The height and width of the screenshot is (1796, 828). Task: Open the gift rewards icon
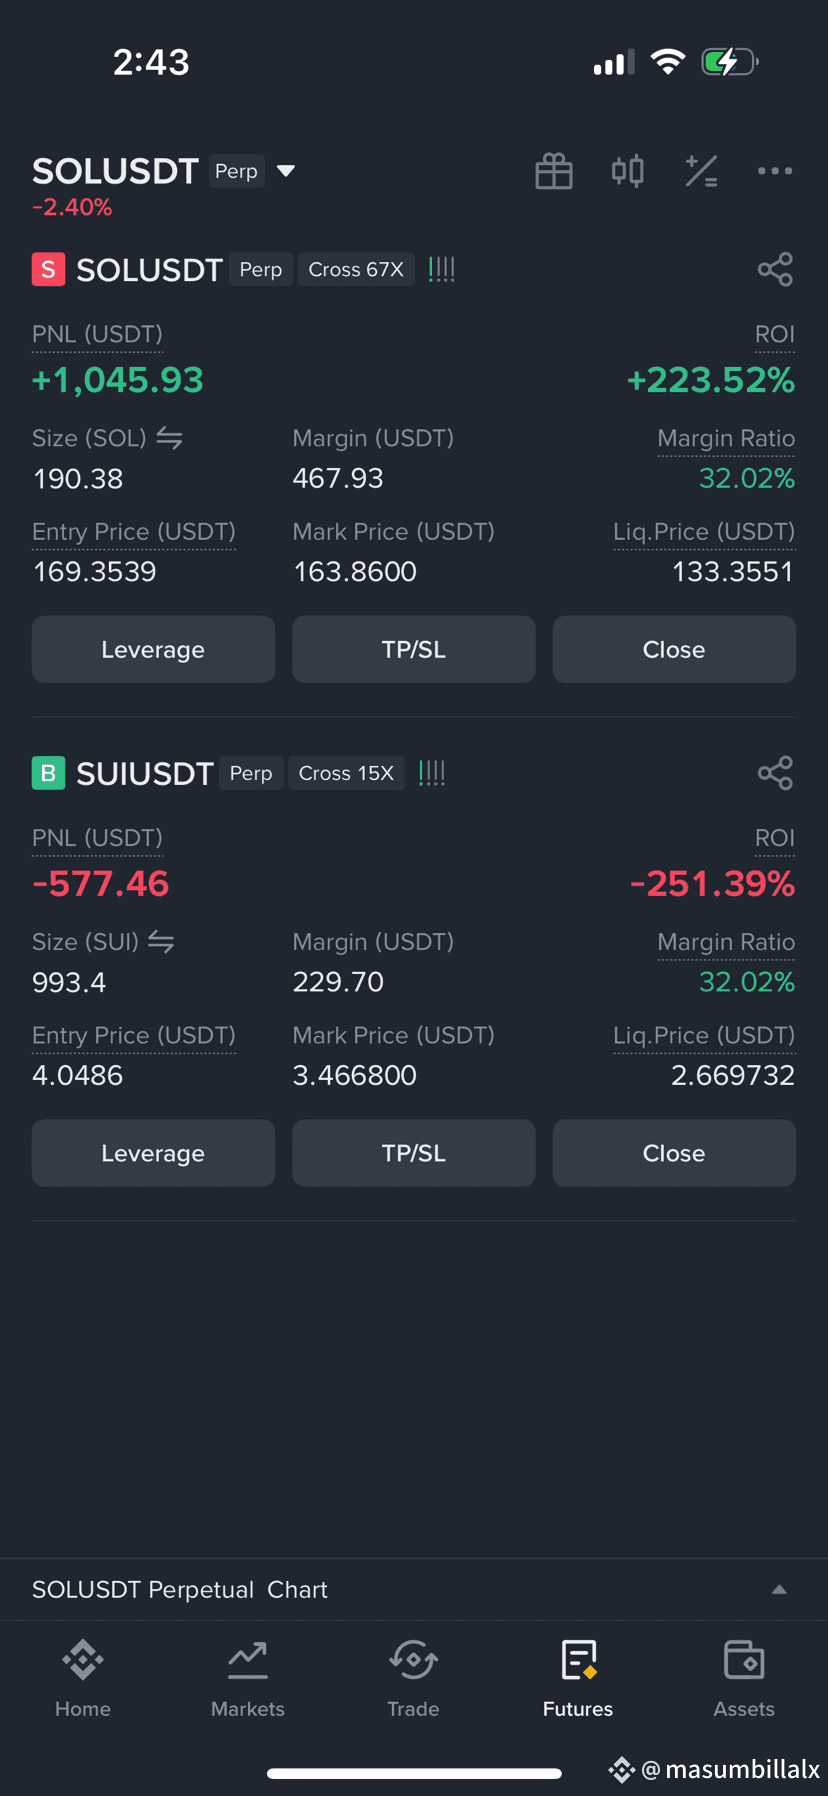(x=553, y=171)
